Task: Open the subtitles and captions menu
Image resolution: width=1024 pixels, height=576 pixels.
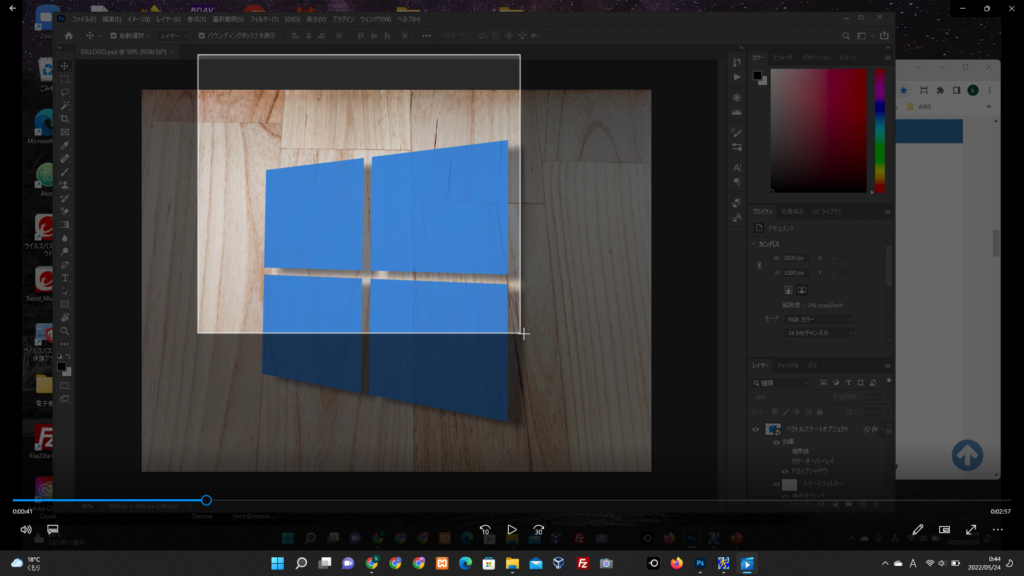Action: click(x=53, y=529)
